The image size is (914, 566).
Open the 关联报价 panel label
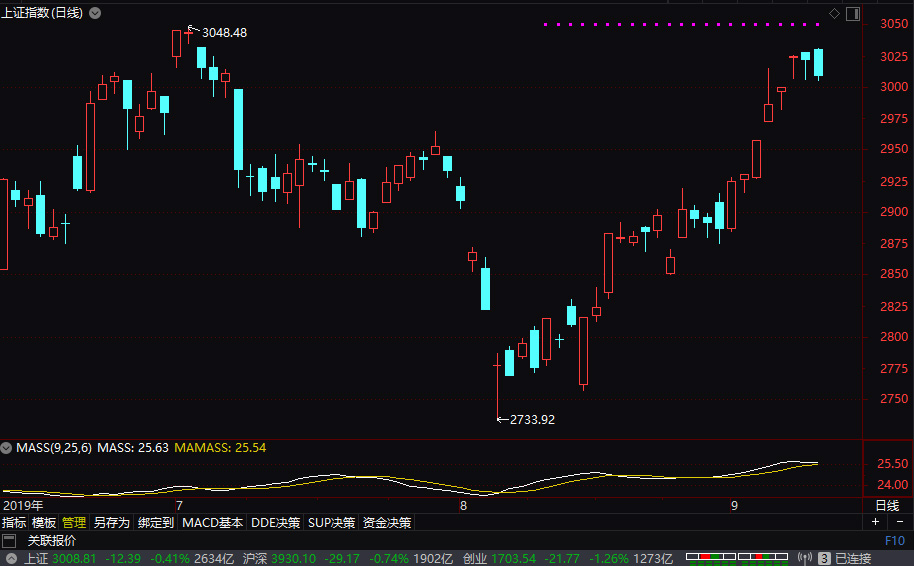[x=52, y=540]
